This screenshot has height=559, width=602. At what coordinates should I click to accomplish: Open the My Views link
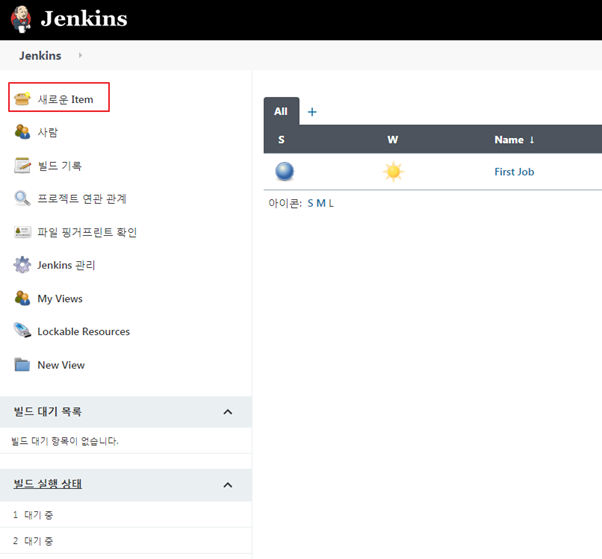tap(60, 299)
